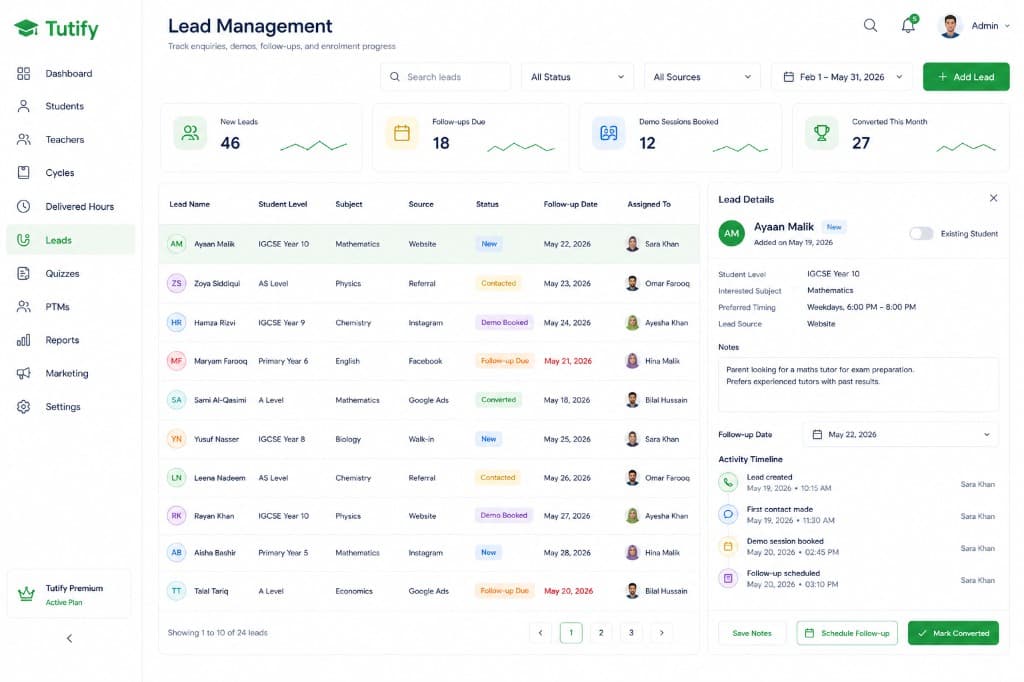
Task: Open Quizzes via its sidebar icon
Action: coord(24,273)
